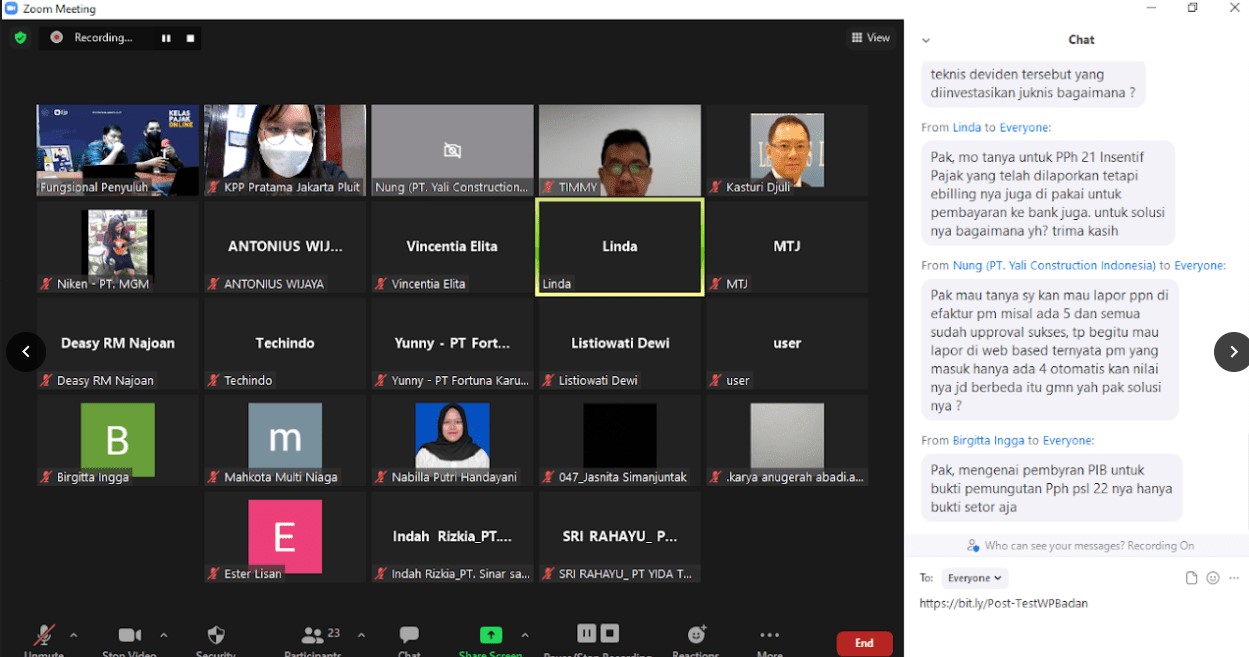Collapse the Chat panel chevron
Image resolution: width=1249 pixels, height=657 pixels.
[926, 40]
